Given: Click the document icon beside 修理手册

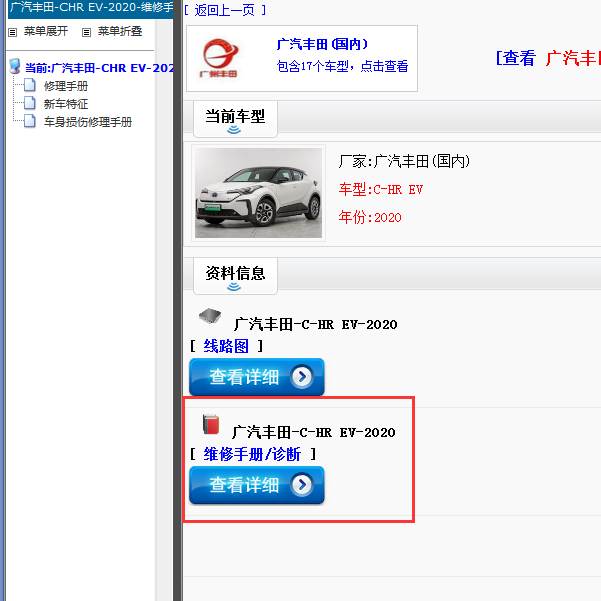Looking at the screenshot, I should [x=30, y=85].
